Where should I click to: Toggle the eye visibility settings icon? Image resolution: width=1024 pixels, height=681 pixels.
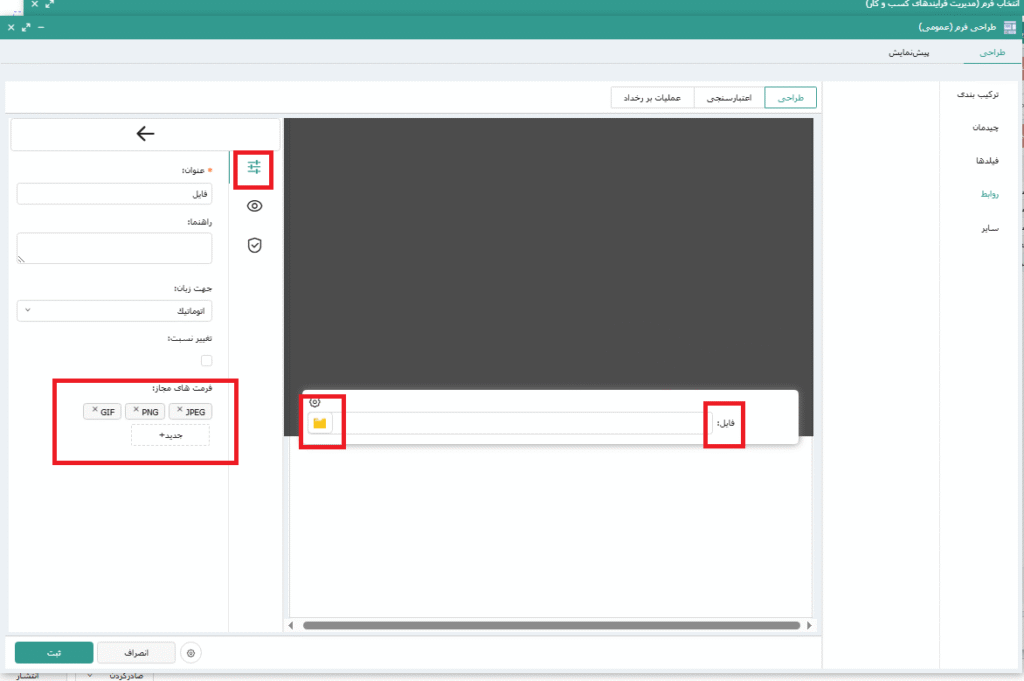[x=254, y=206]
